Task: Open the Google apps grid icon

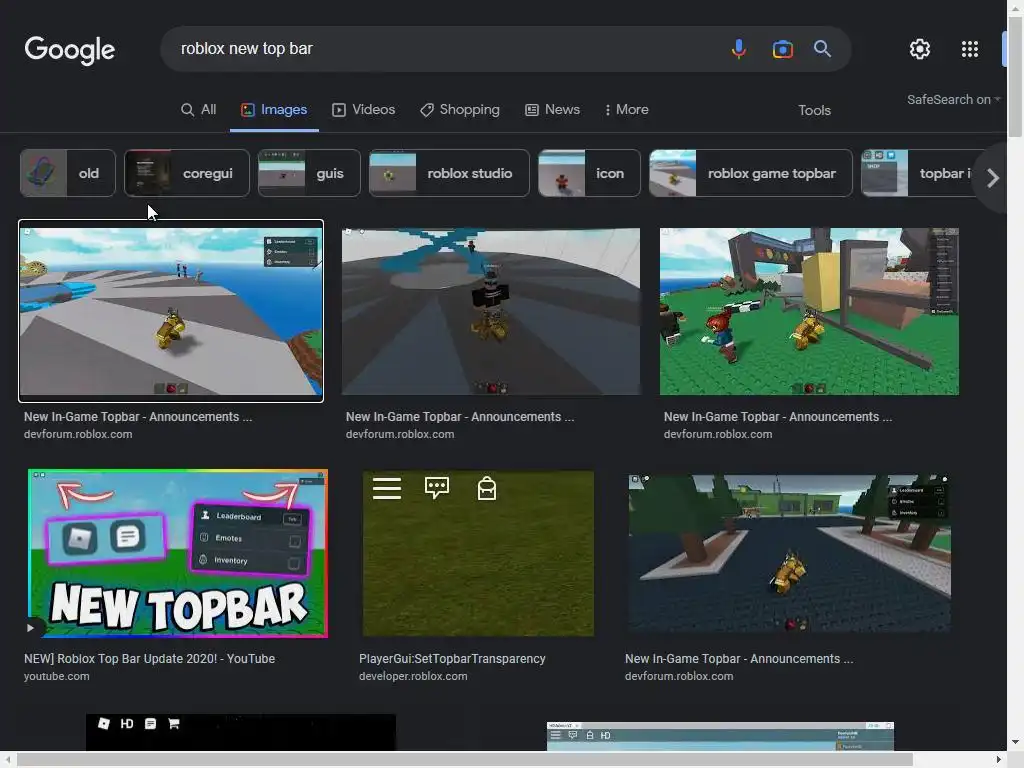Action: coord(970,49)
